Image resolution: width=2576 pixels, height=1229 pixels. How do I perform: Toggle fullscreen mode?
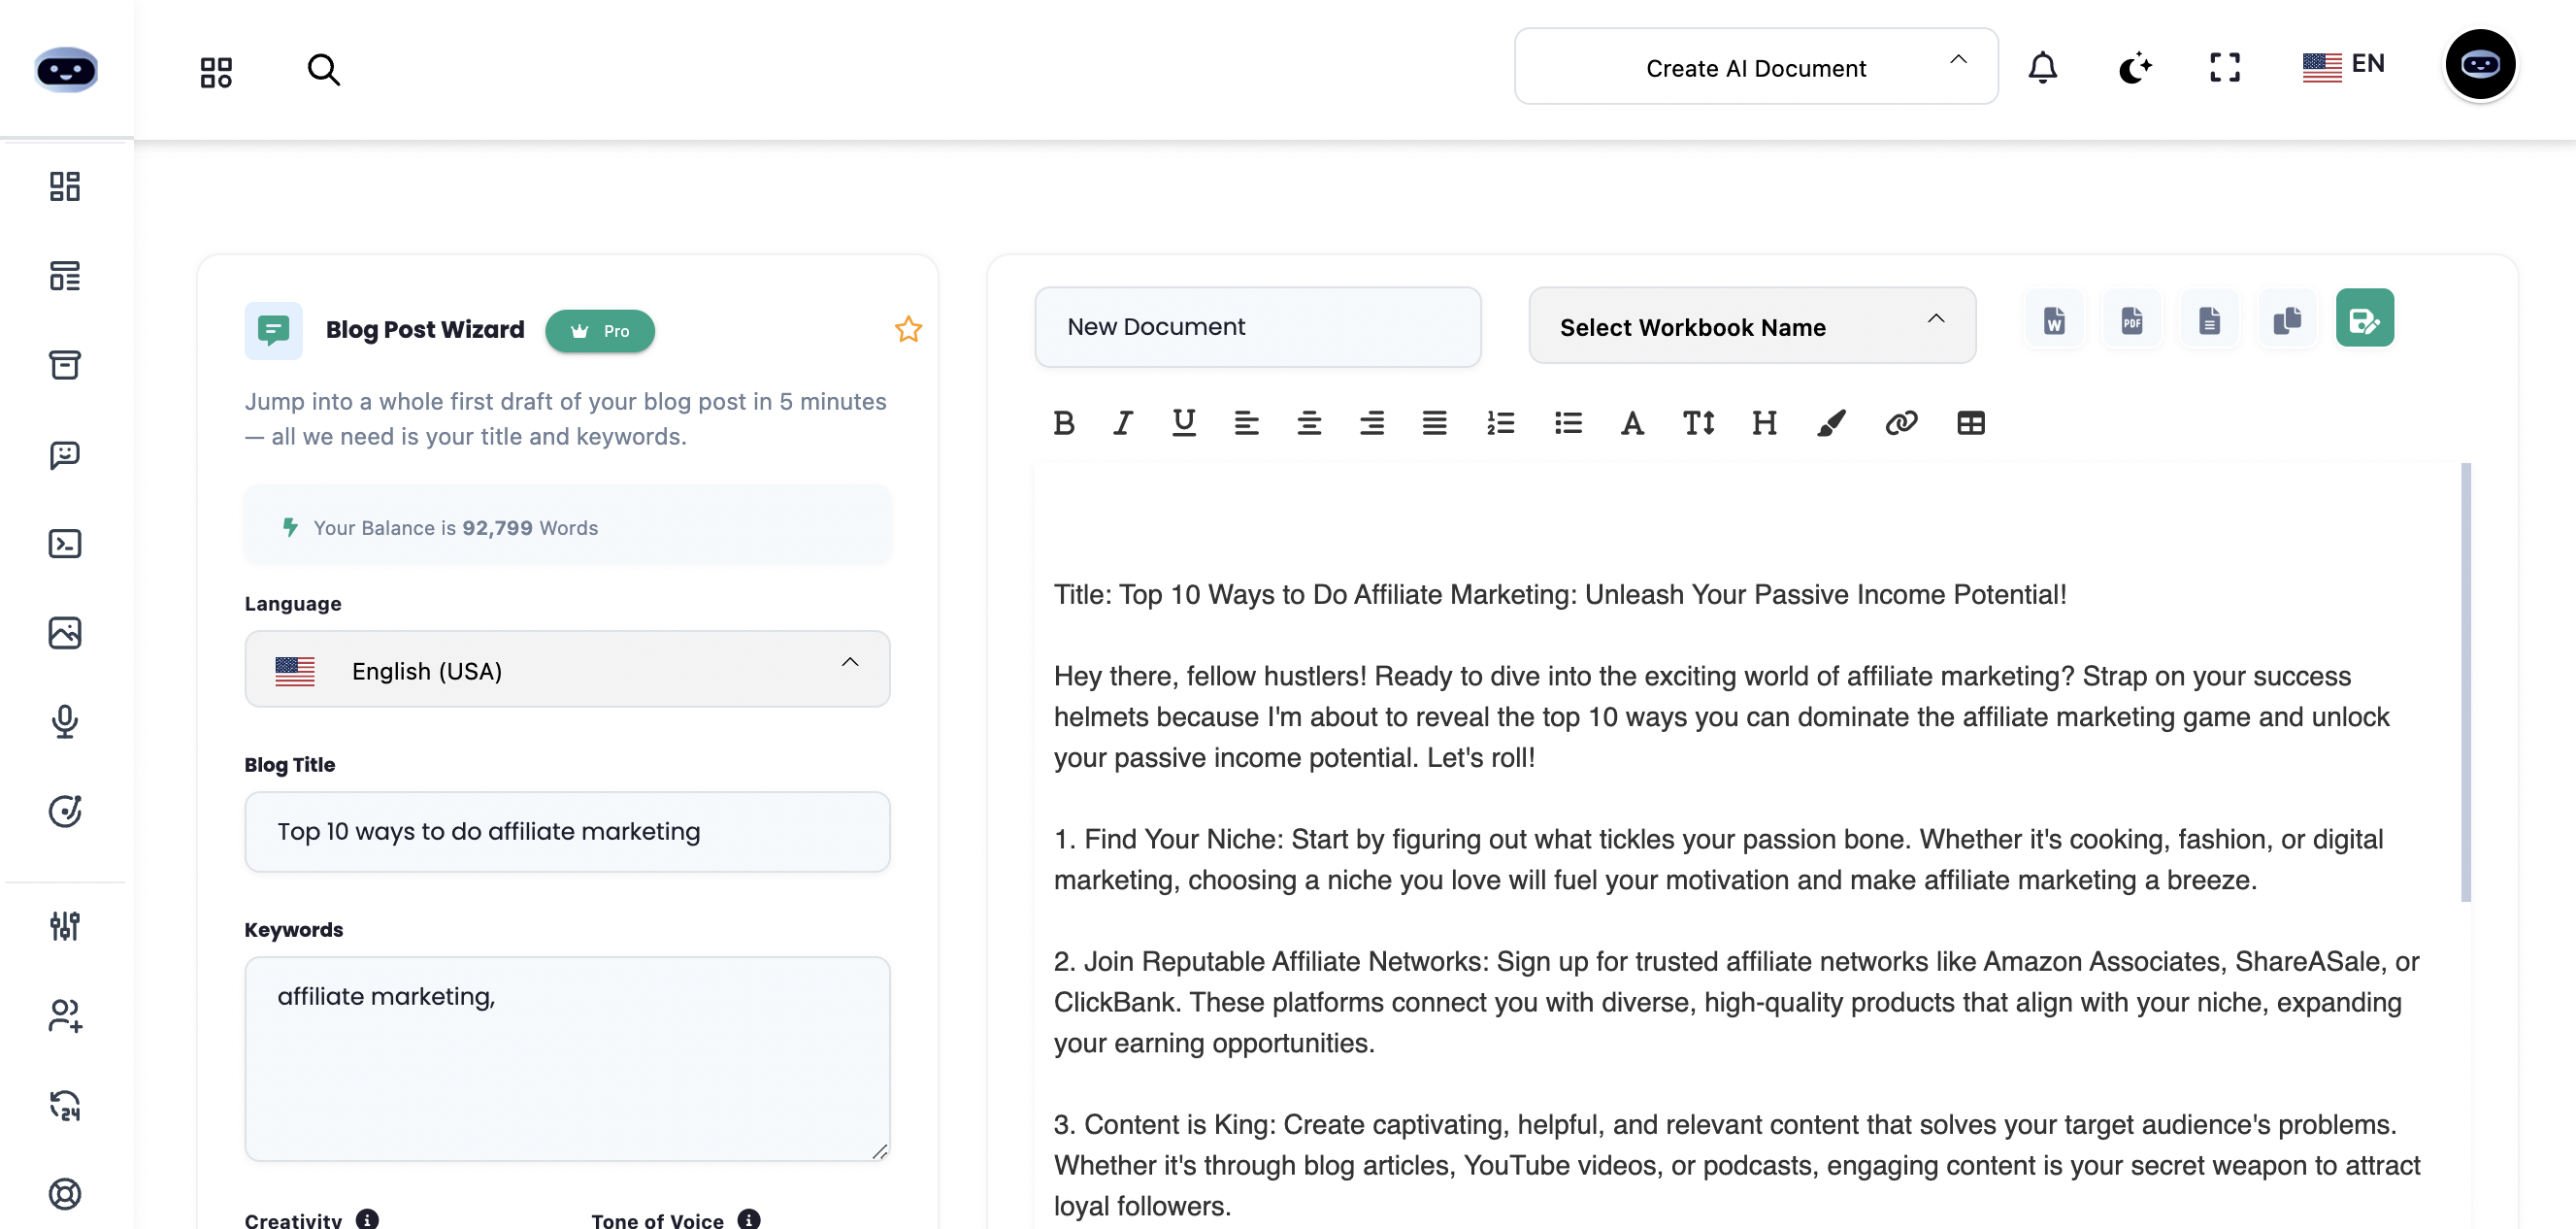2224,67
